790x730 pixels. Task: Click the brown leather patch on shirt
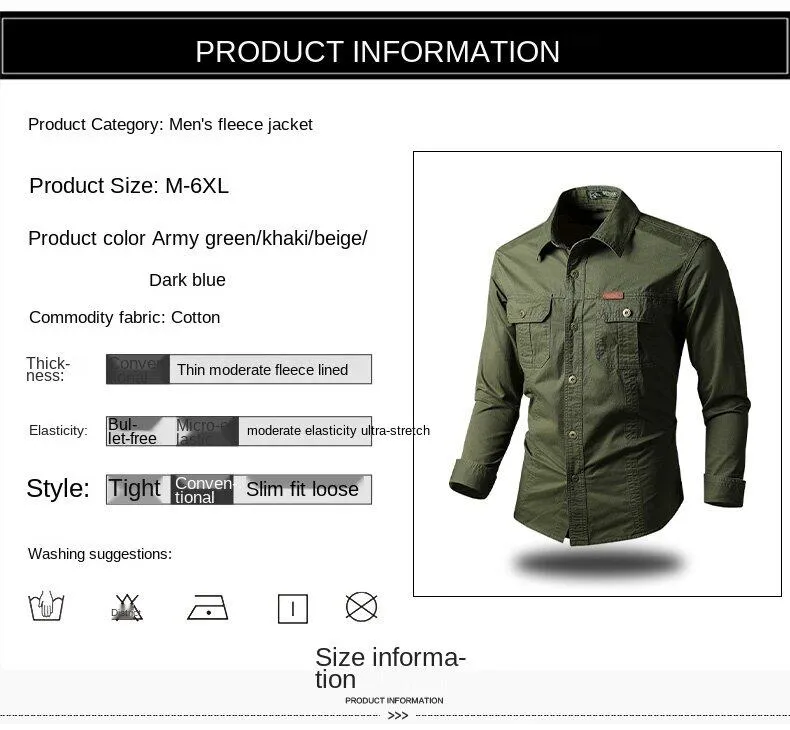pyautogui.click(x=611, y=296)
